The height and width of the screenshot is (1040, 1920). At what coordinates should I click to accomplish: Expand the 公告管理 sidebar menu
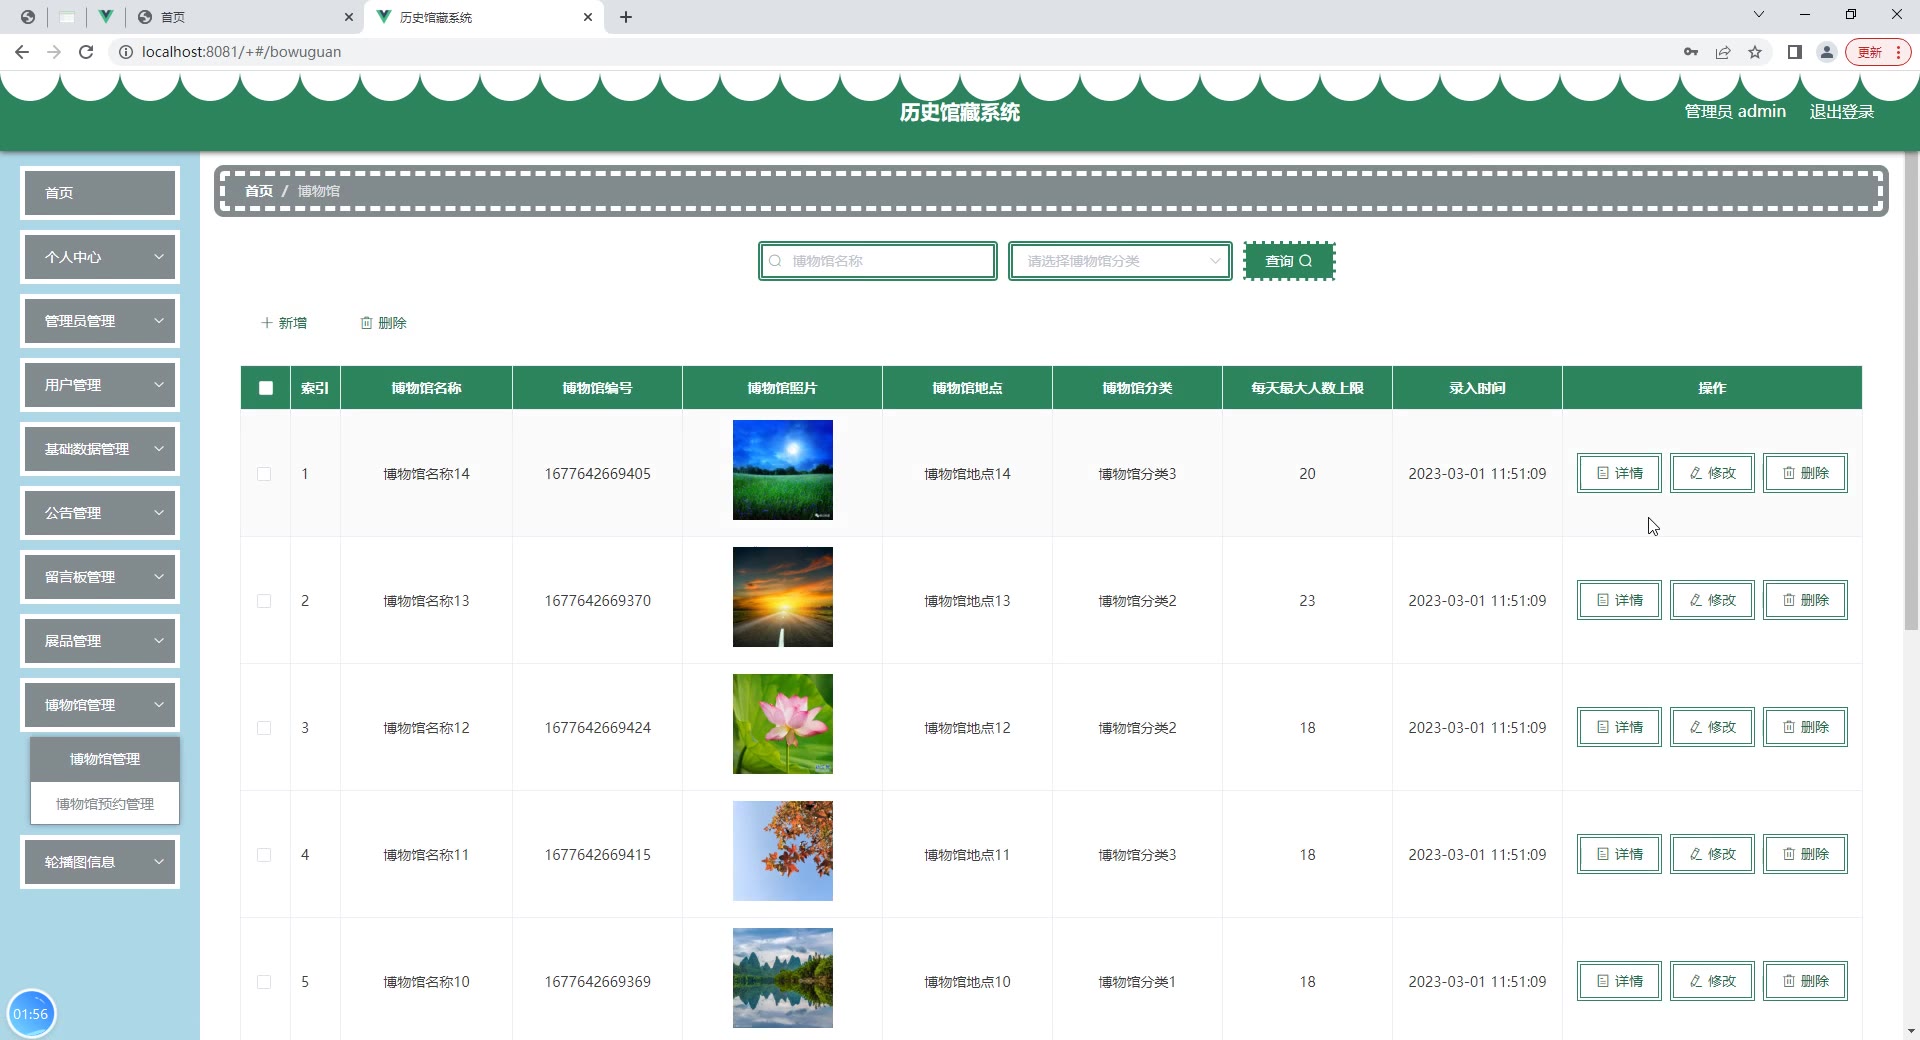[100, 513]
